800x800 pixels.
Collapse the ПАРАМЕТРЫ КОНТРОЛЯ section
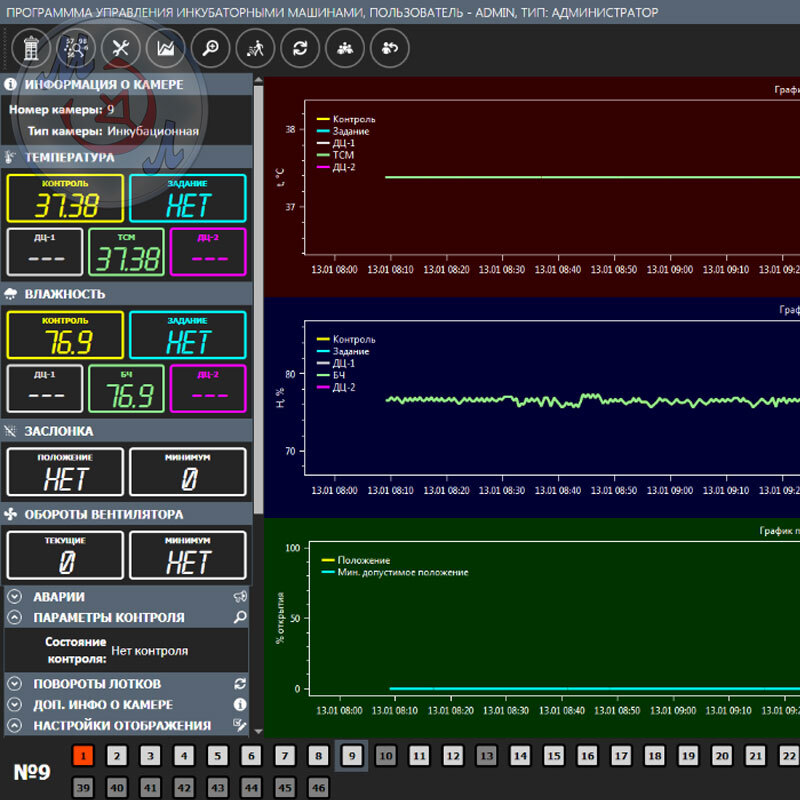[14, 617]
